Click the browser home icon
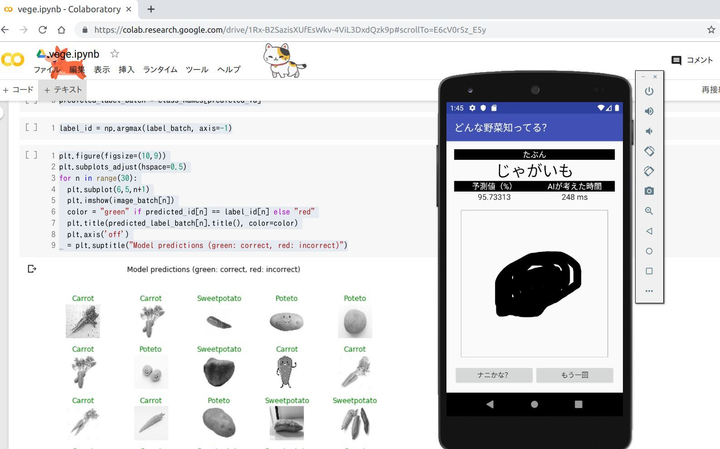Viewport: 720px width, 449px height. pyautogui.click(x=61, y=30)
